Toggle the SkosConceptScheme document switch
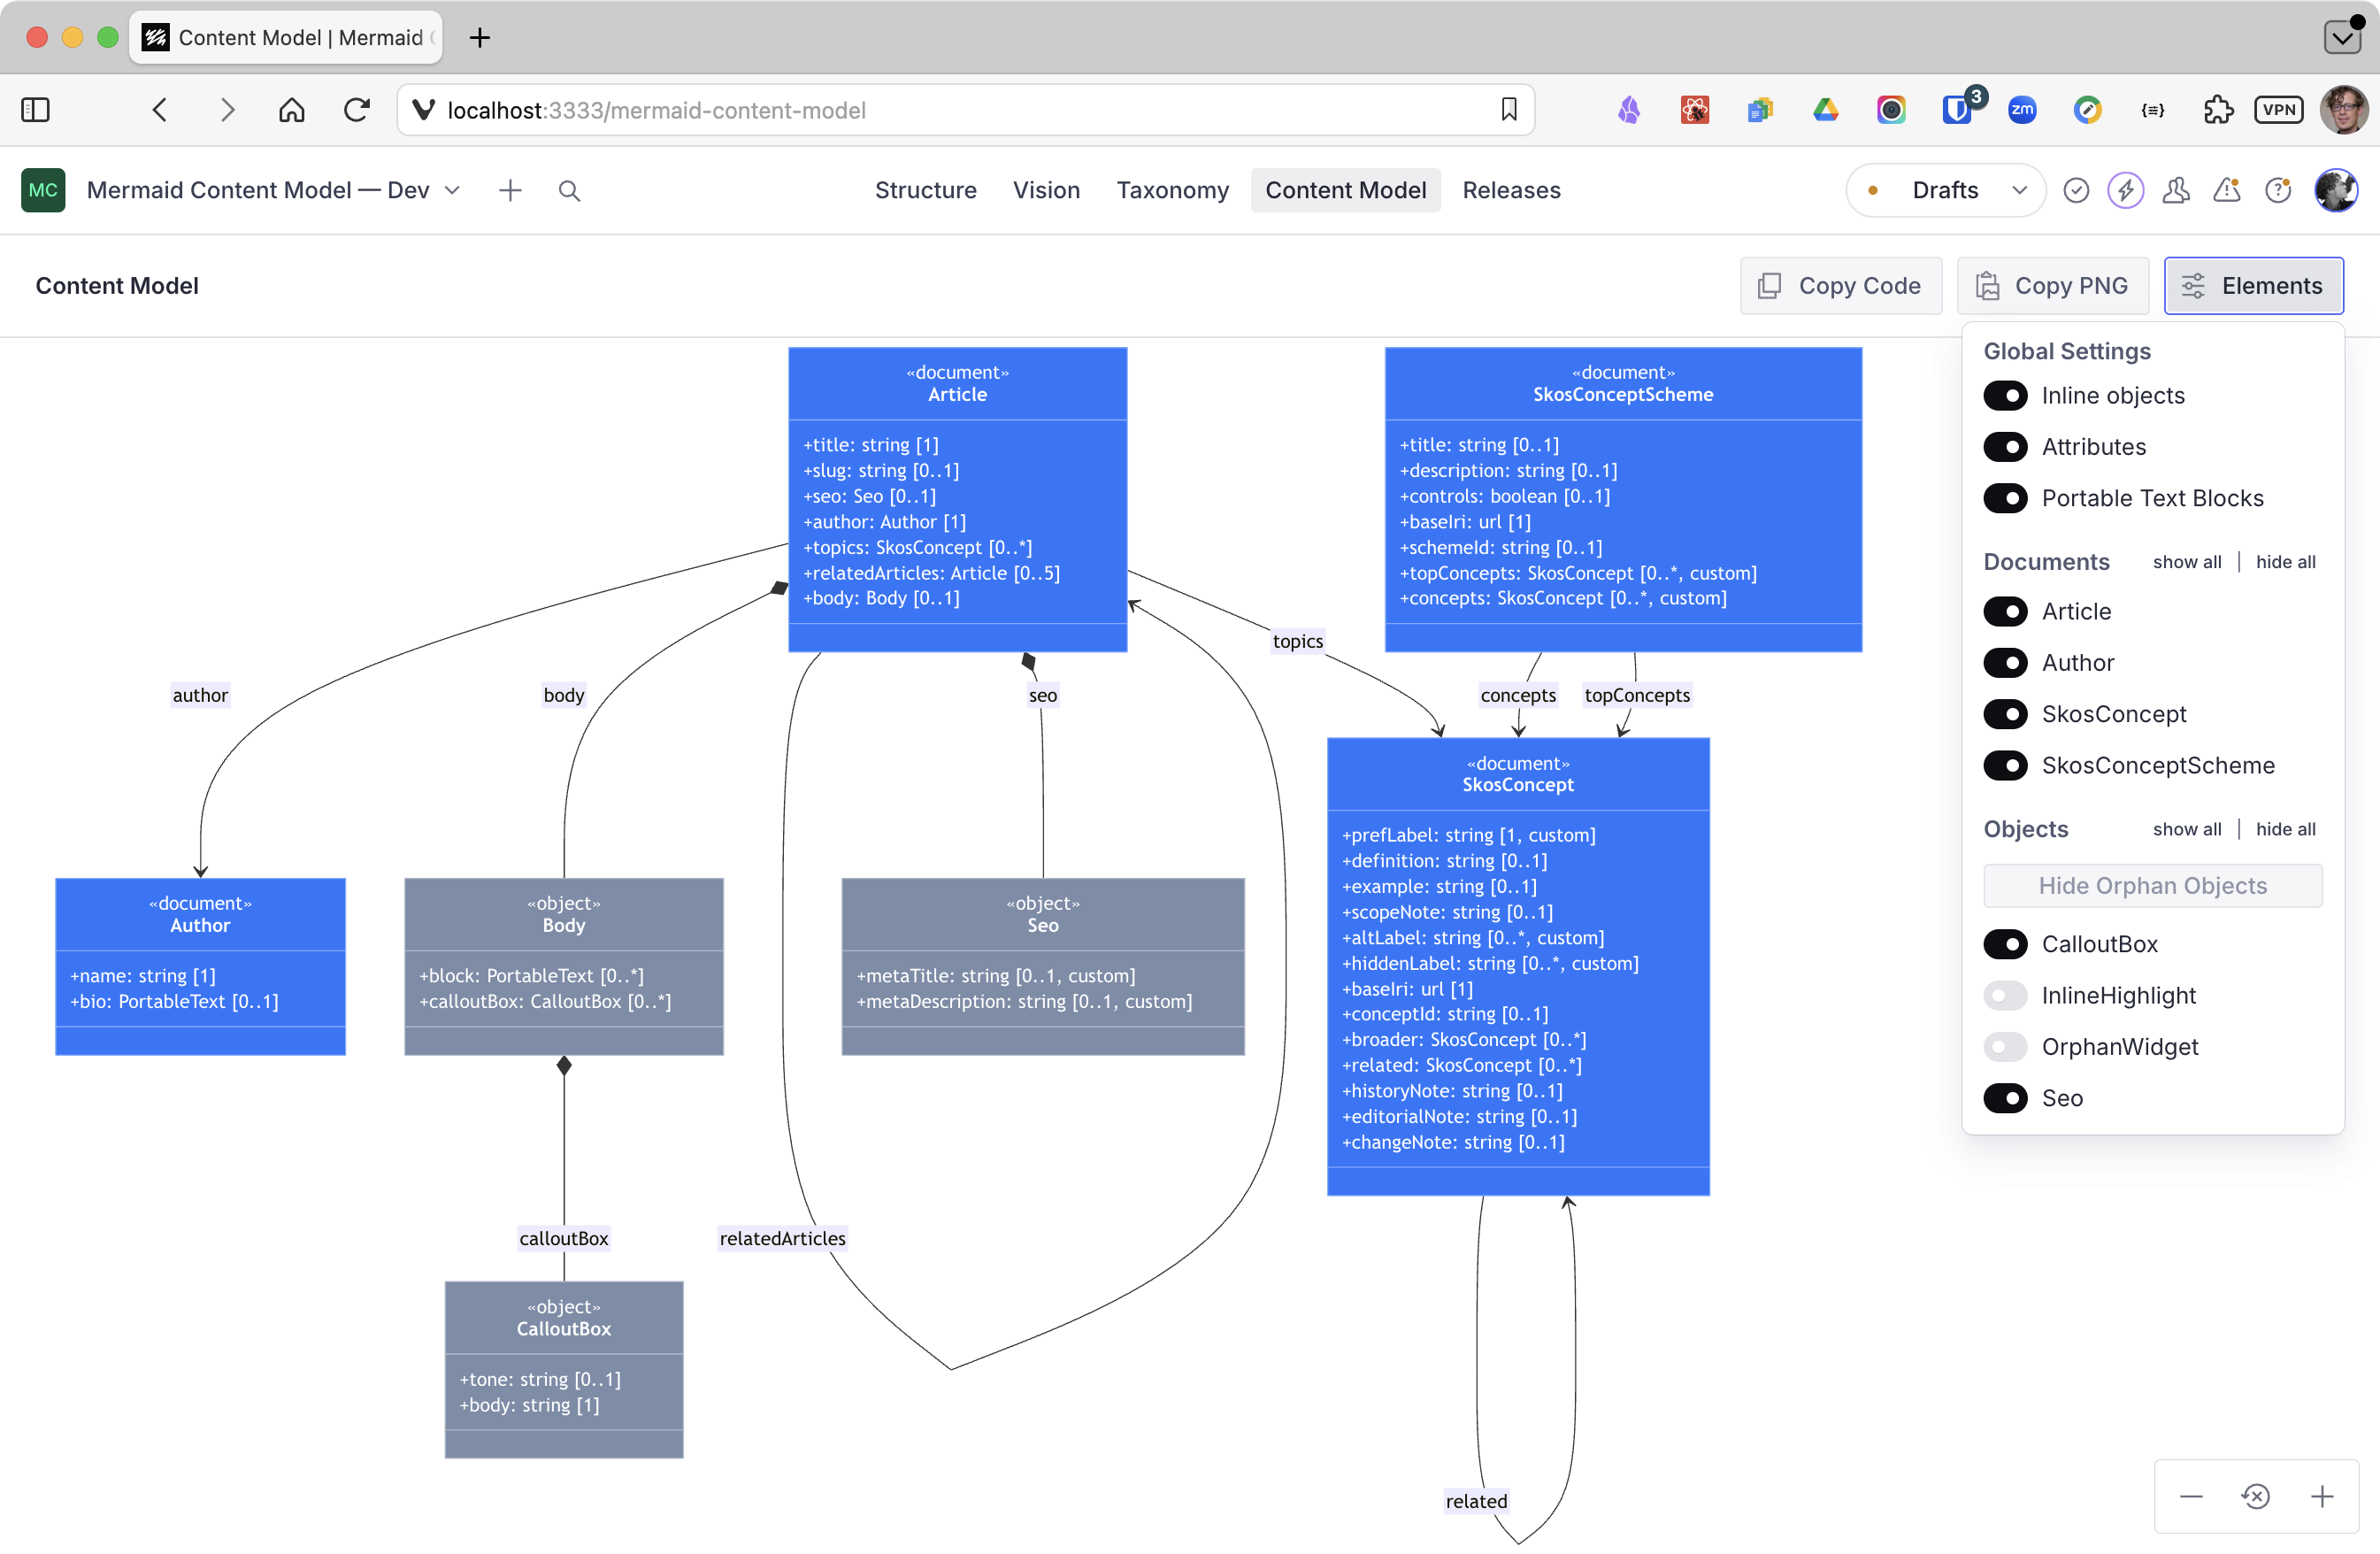 click(x=2005, y=765)
